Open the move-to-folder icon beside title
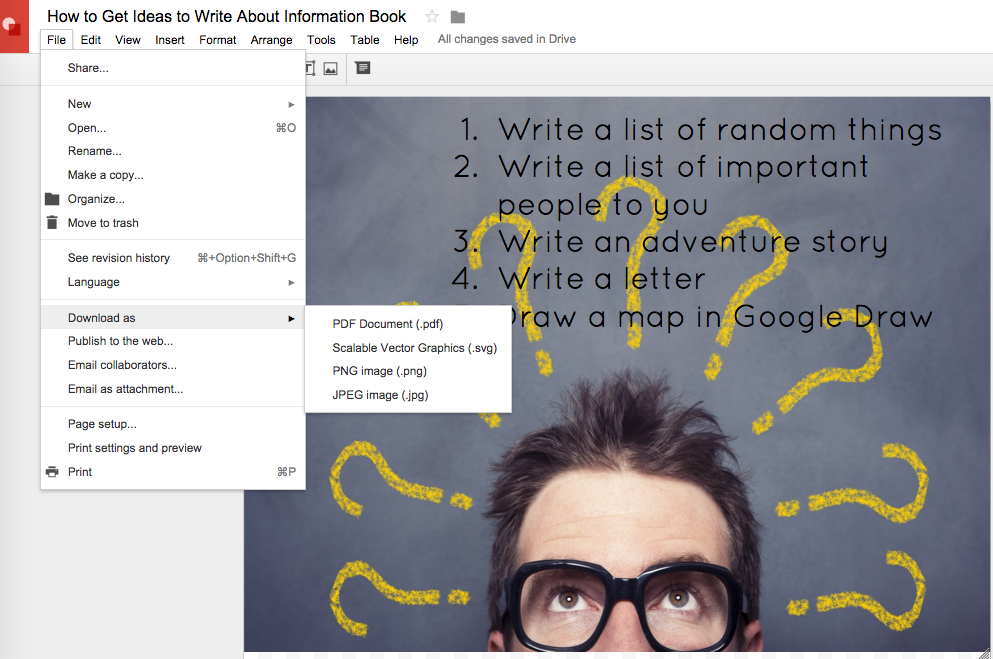The width and height of the screenshot is (993, 659). click(x=458, y=16)
